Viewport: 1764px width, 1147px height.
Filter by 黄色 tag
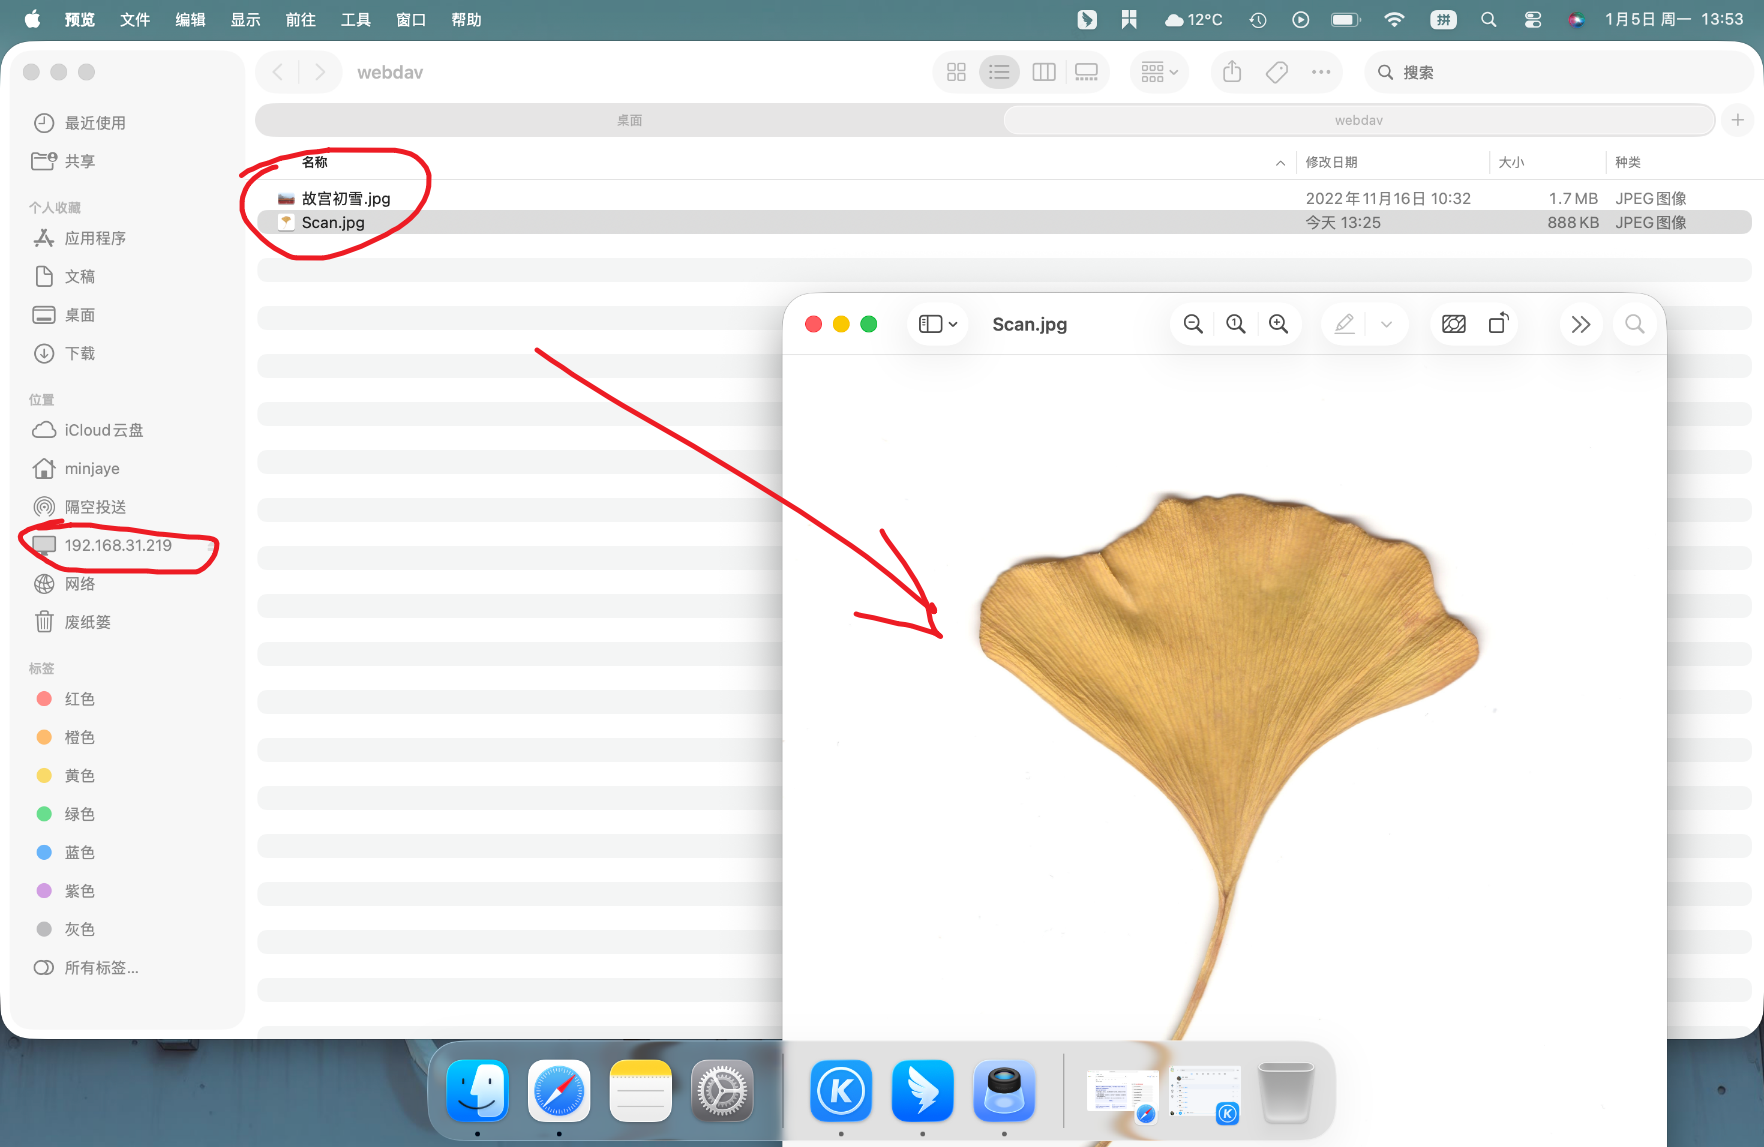(x=65, y=776)
